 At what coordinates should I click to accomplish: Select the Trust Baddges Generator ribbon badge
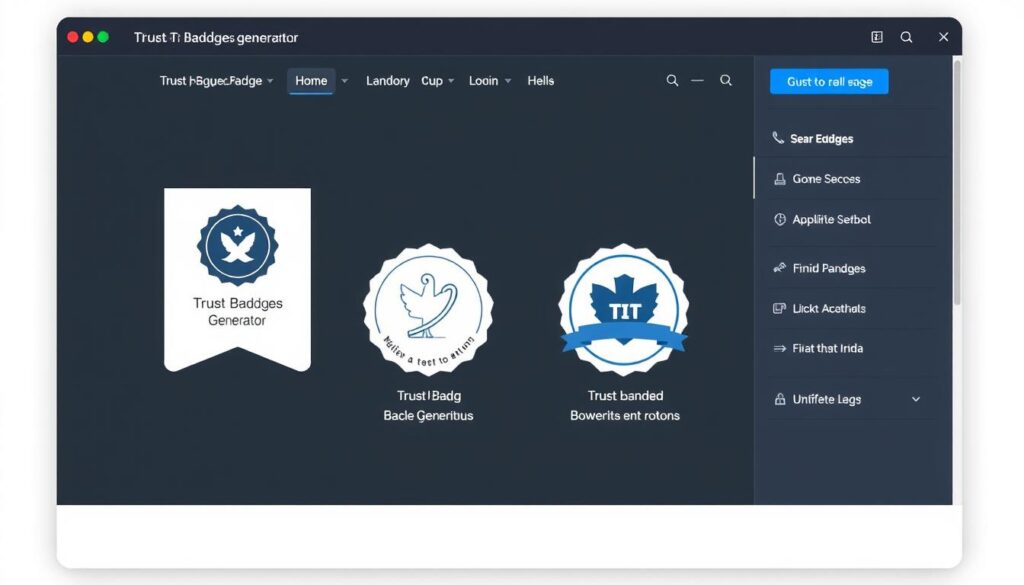pyautogui.click(x=237, y=278)
